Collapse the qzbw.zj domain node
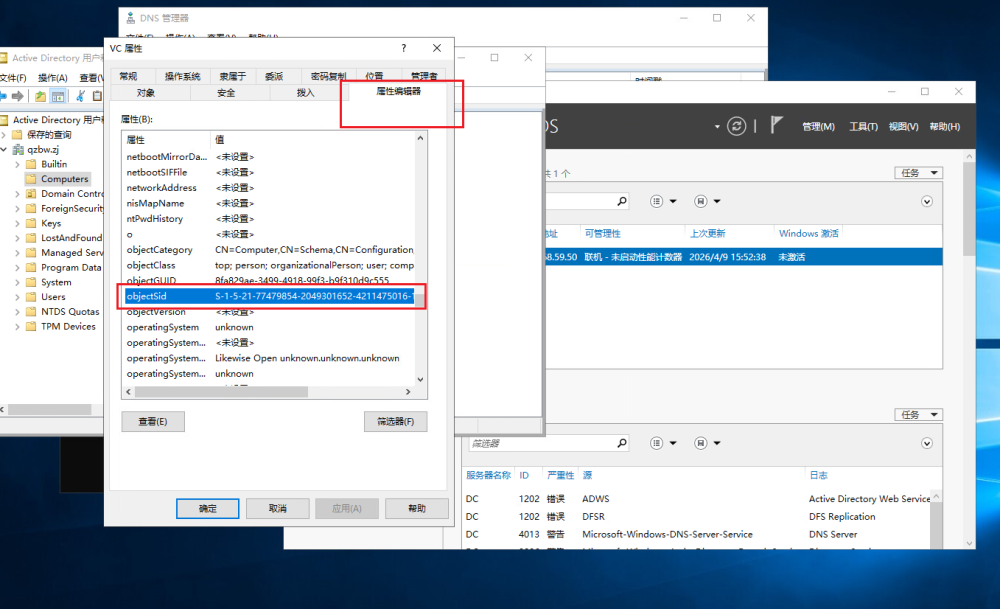Image resolution: width=1000 pixels, height=609 pixels. 5,149
